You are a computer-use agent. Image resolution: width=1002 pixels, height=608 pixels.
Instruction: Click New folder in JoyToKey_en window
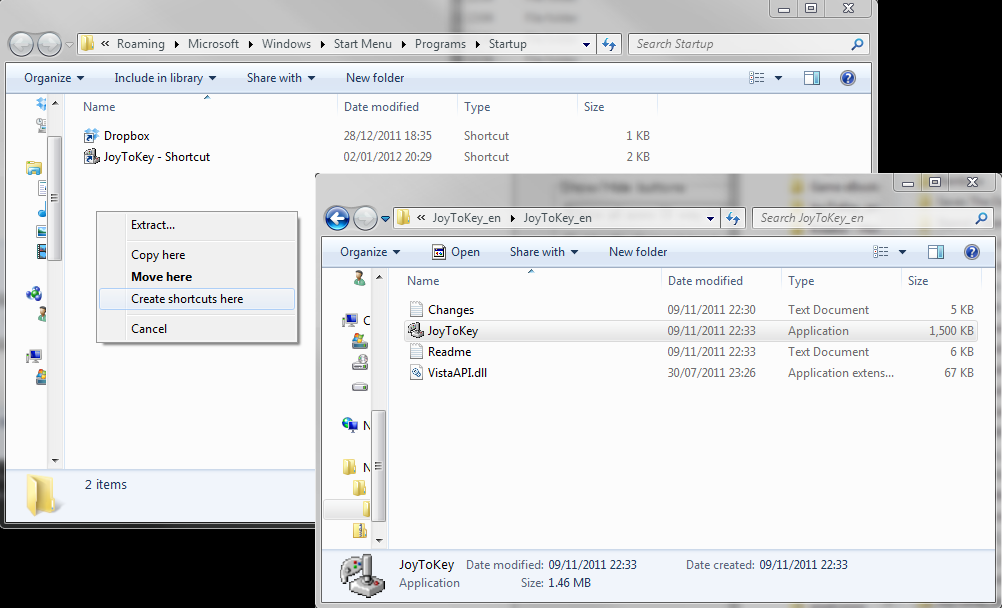[x=638, y=252]
